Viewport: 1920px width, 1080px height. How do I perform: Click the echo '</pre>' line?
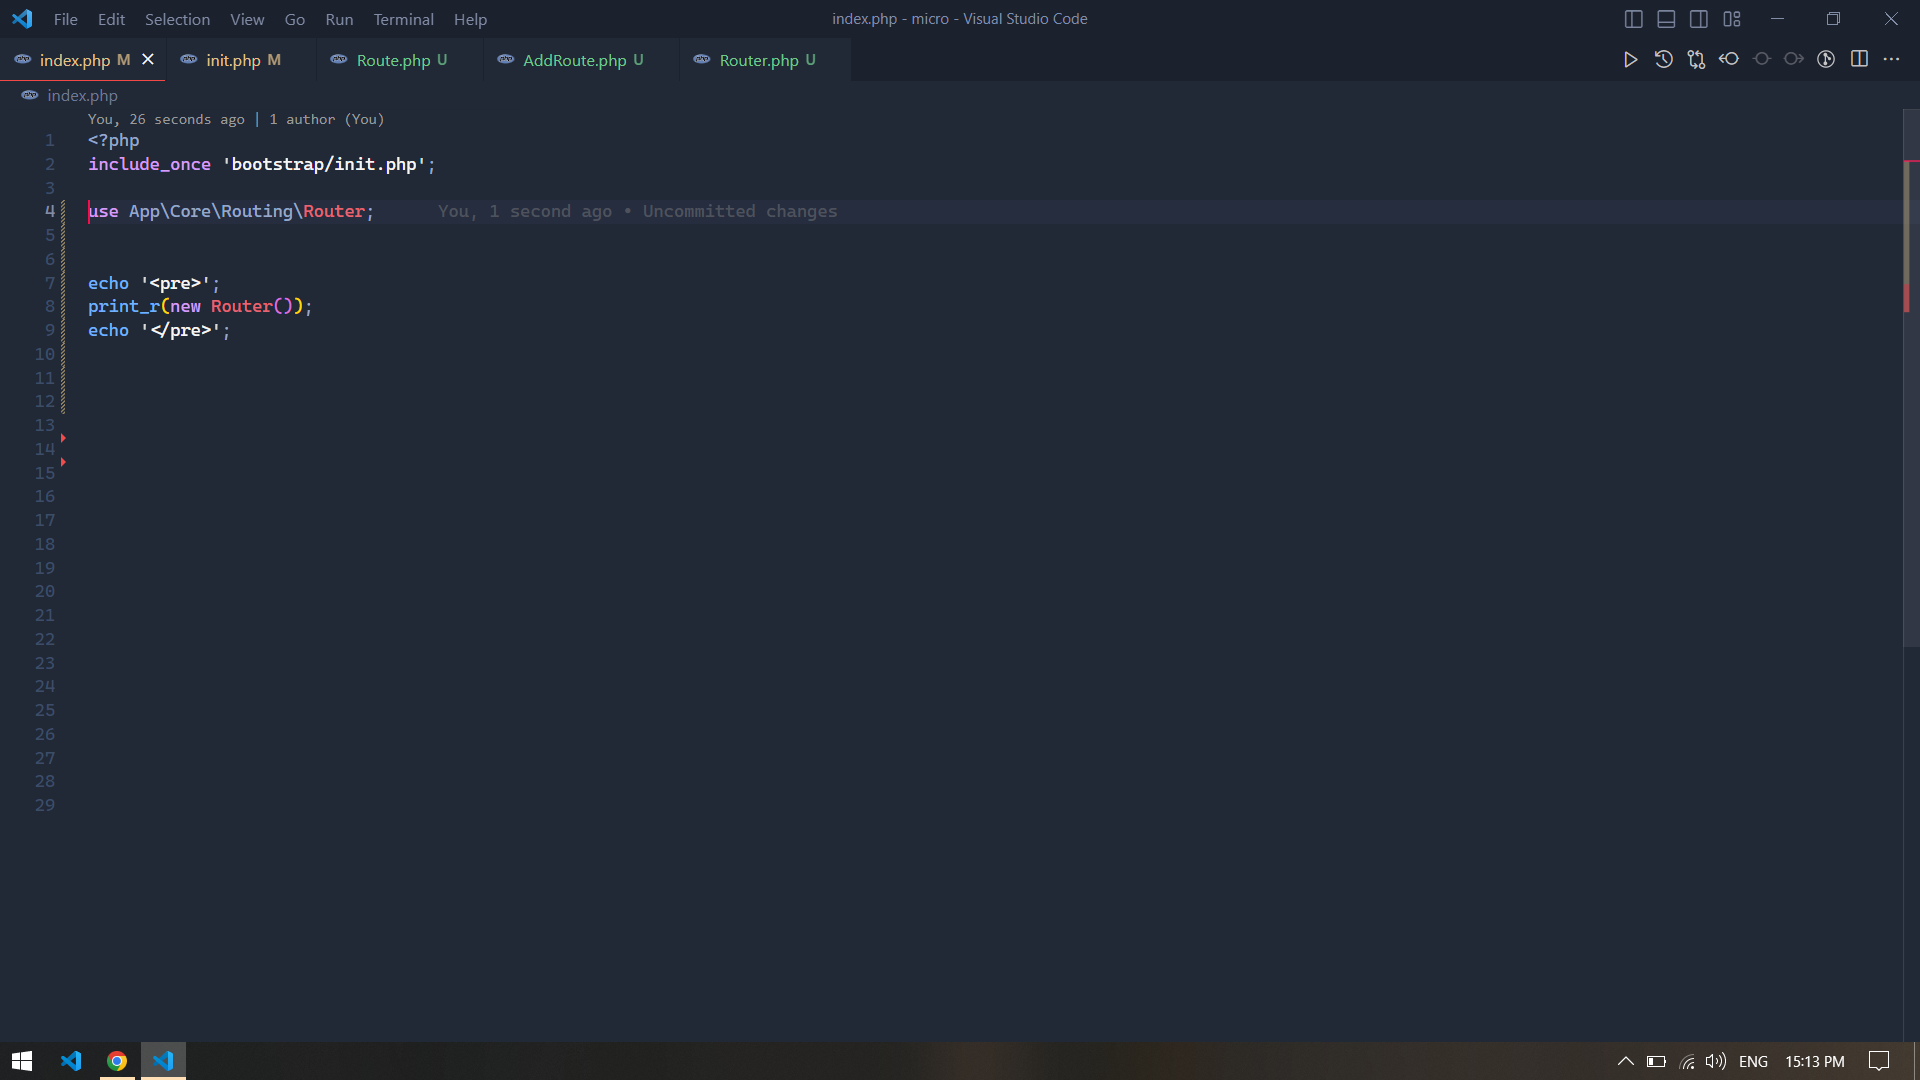(x=159, y=331)
